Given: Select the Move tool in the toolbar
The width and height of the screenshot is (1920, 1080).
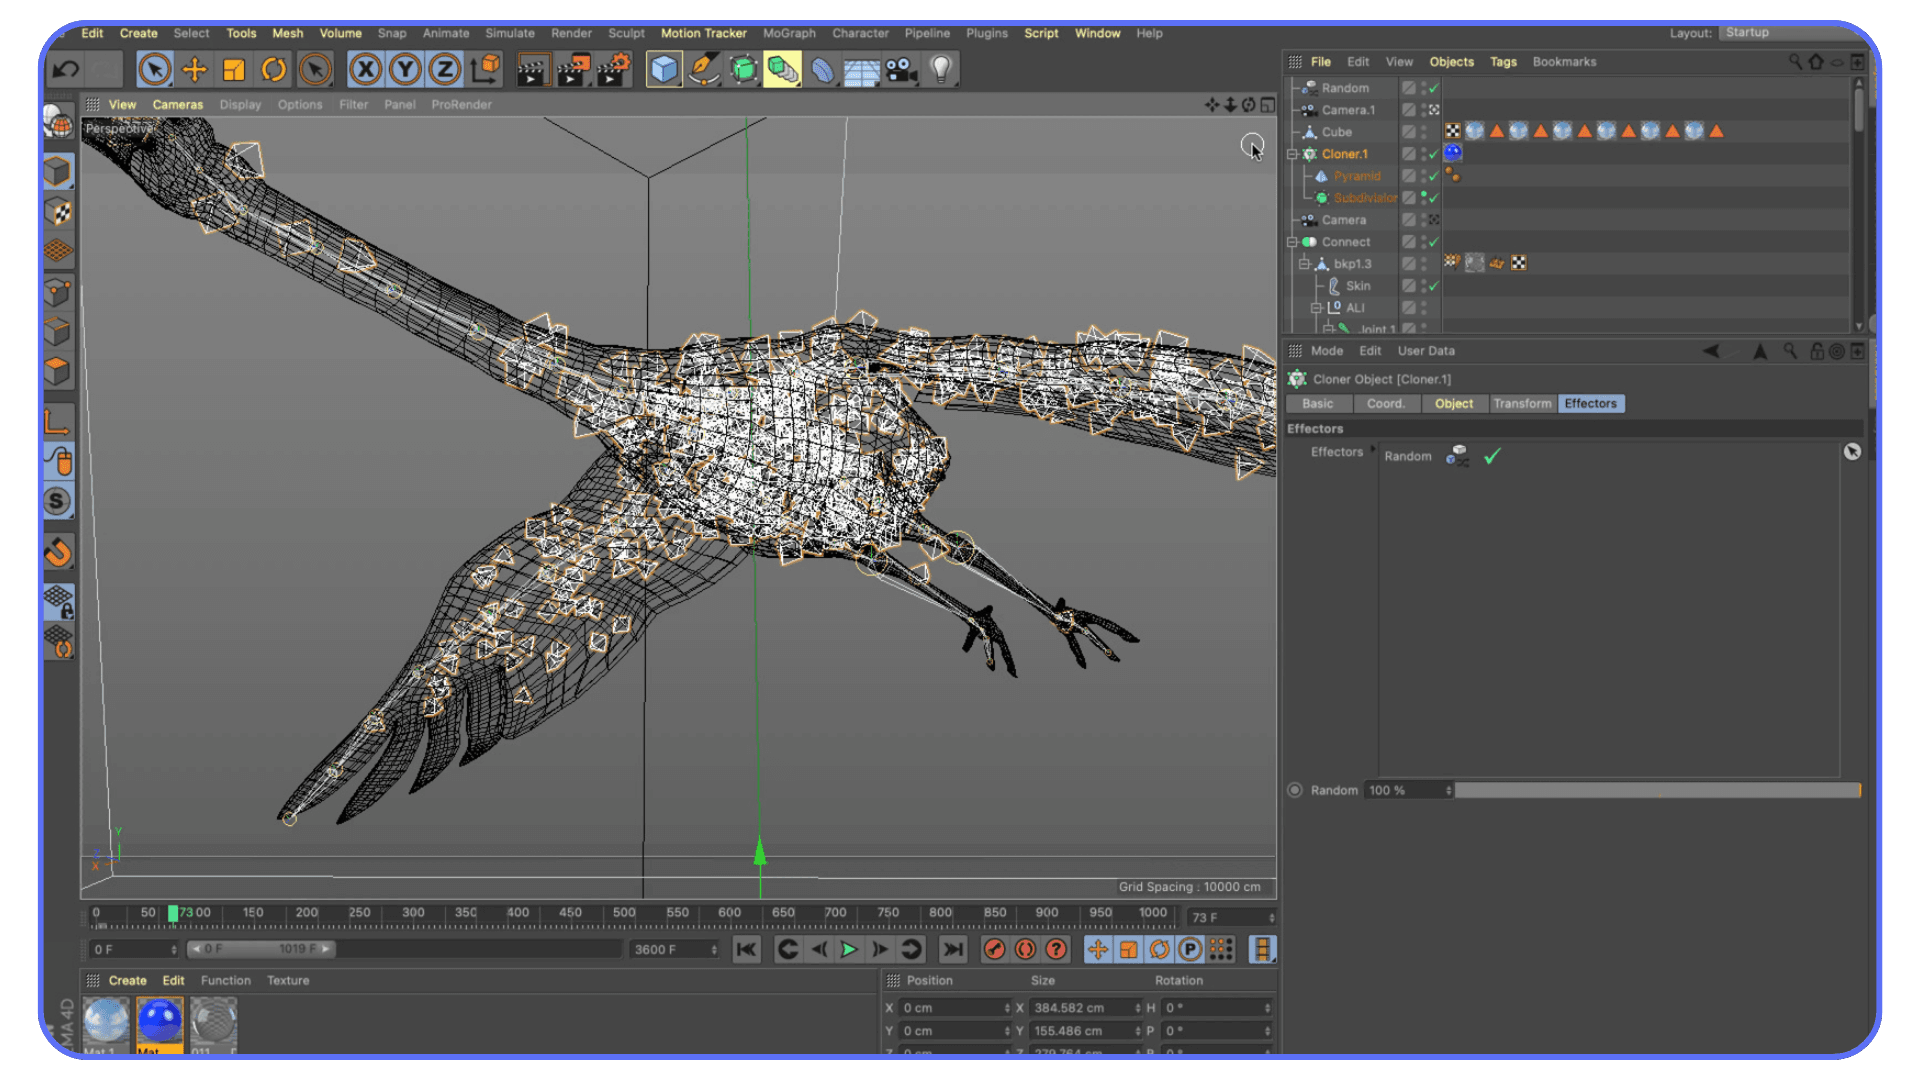Looking at the screenshot, I should [x=194, y=68].
